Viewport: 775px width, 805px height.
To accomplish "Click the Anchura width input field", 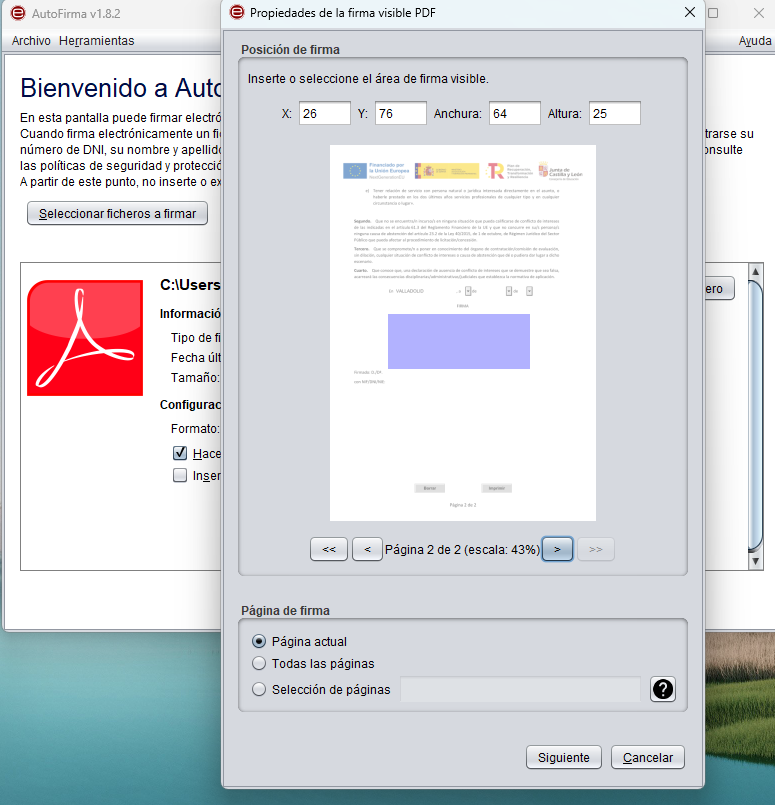I will (x=515, y=113).
